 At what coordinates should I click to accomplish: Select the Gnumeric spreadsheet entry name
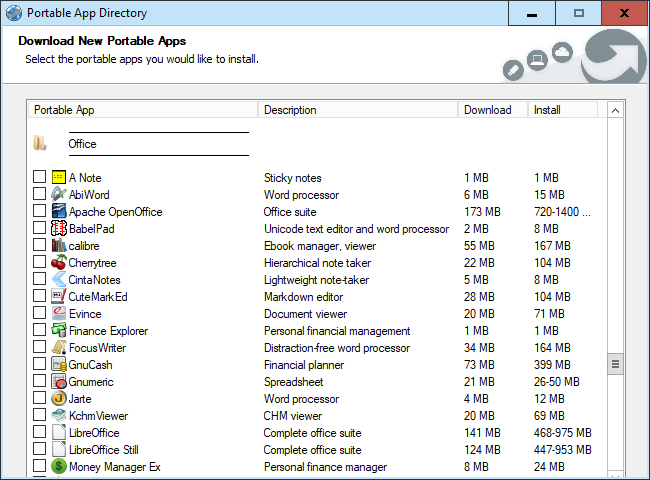(x=93, y=382)
